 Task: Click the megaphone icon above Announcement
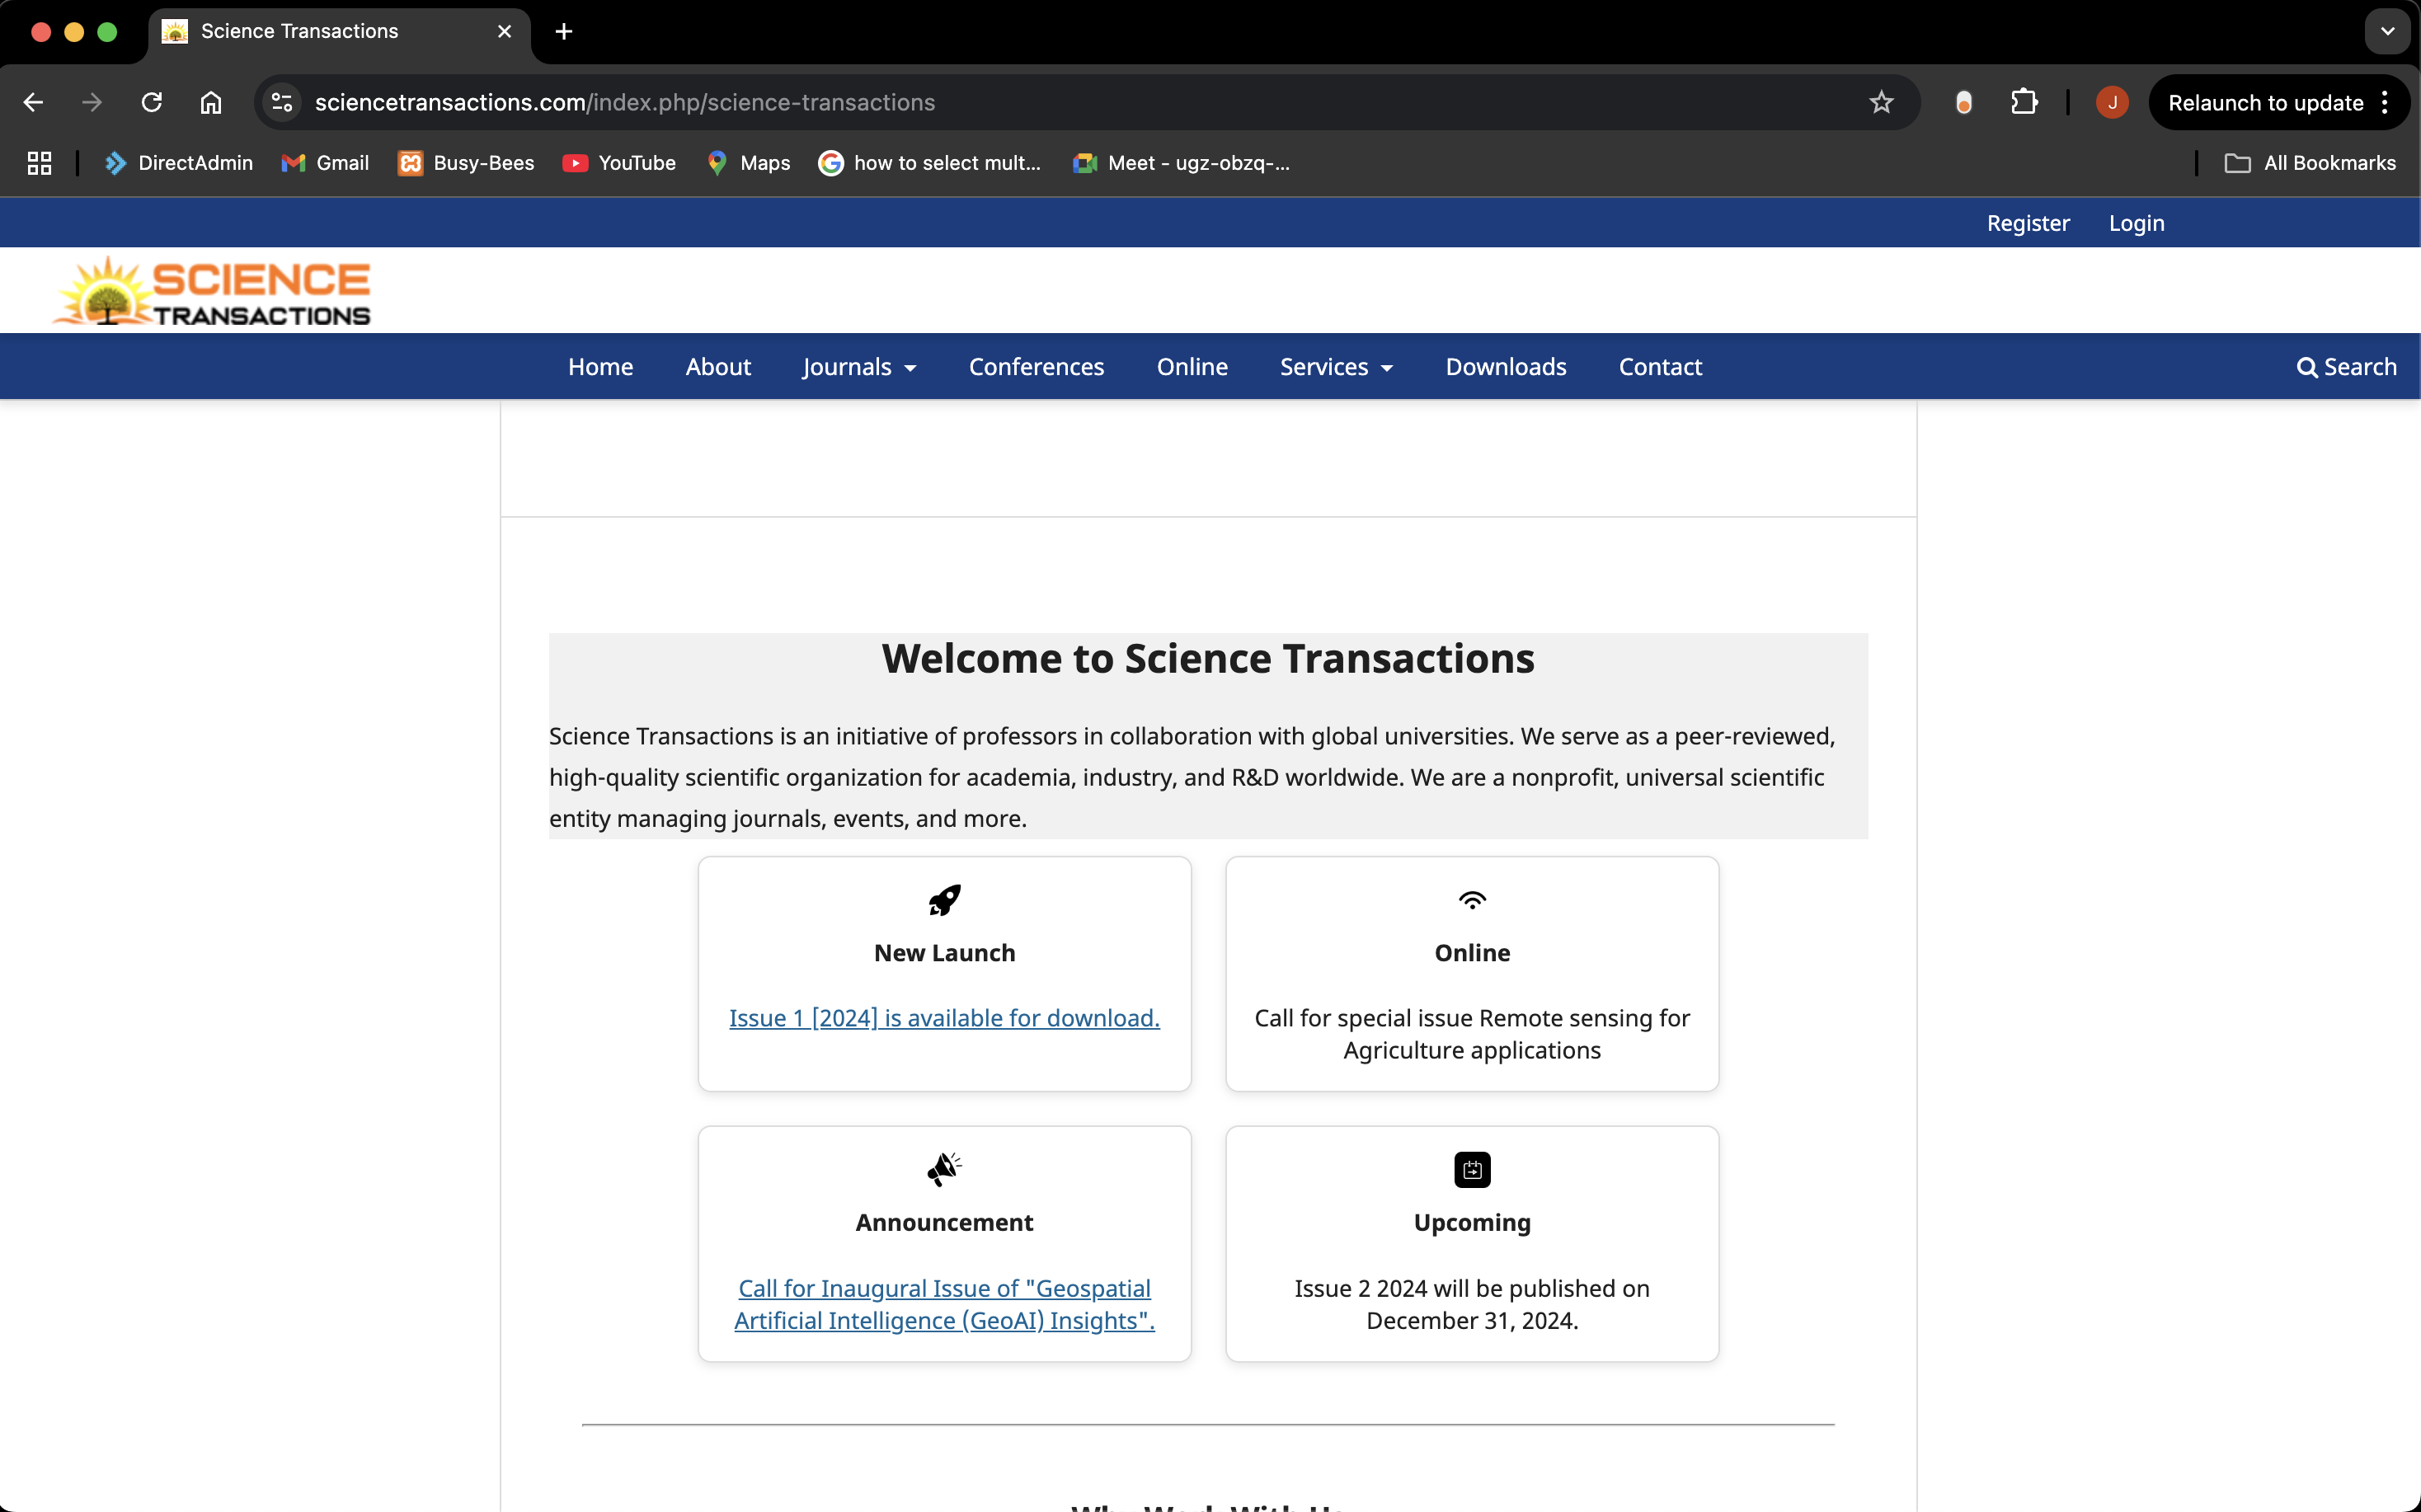944,1169
